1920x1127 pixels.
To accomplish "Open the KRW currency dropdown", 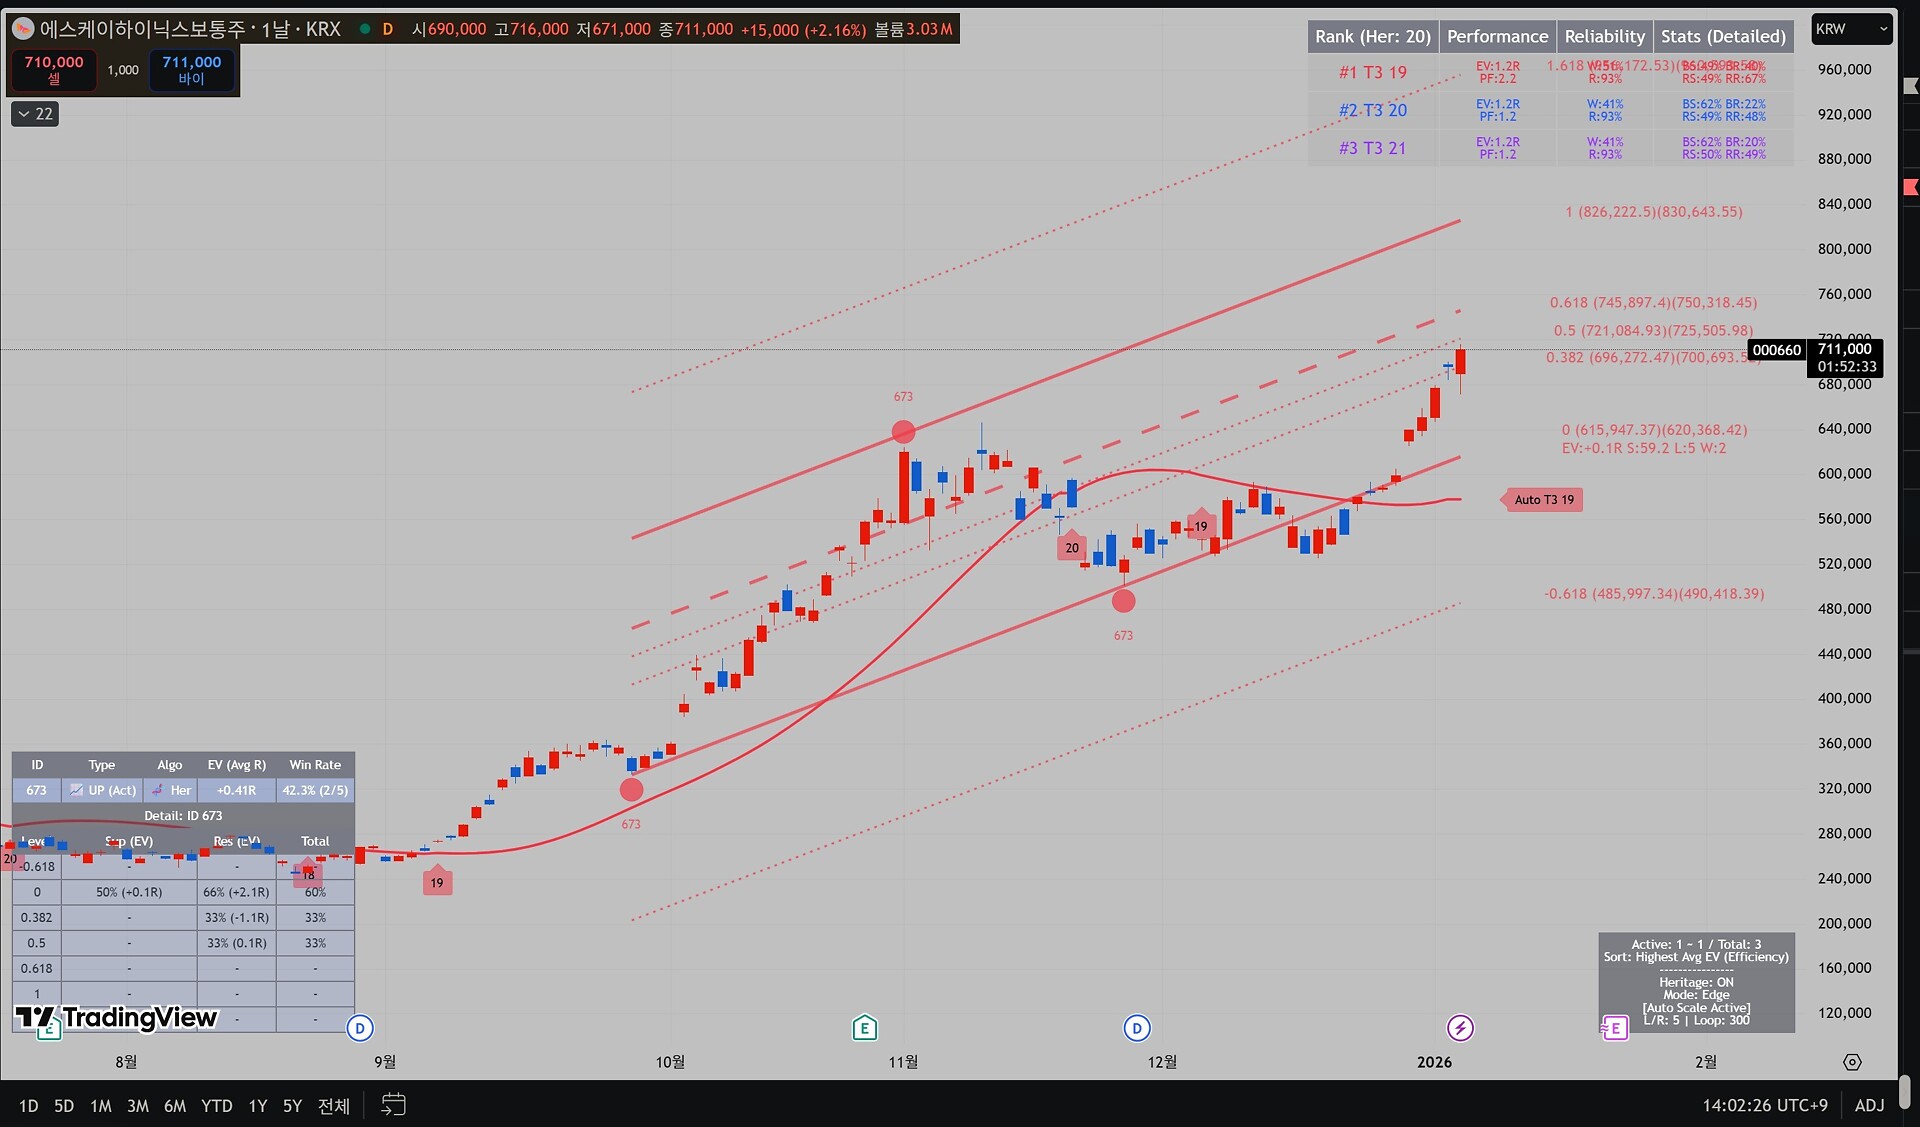I will (1851, 29).
